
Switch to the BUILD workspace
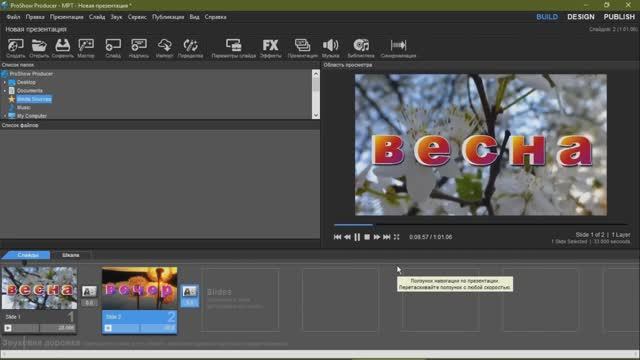(547, 17)
